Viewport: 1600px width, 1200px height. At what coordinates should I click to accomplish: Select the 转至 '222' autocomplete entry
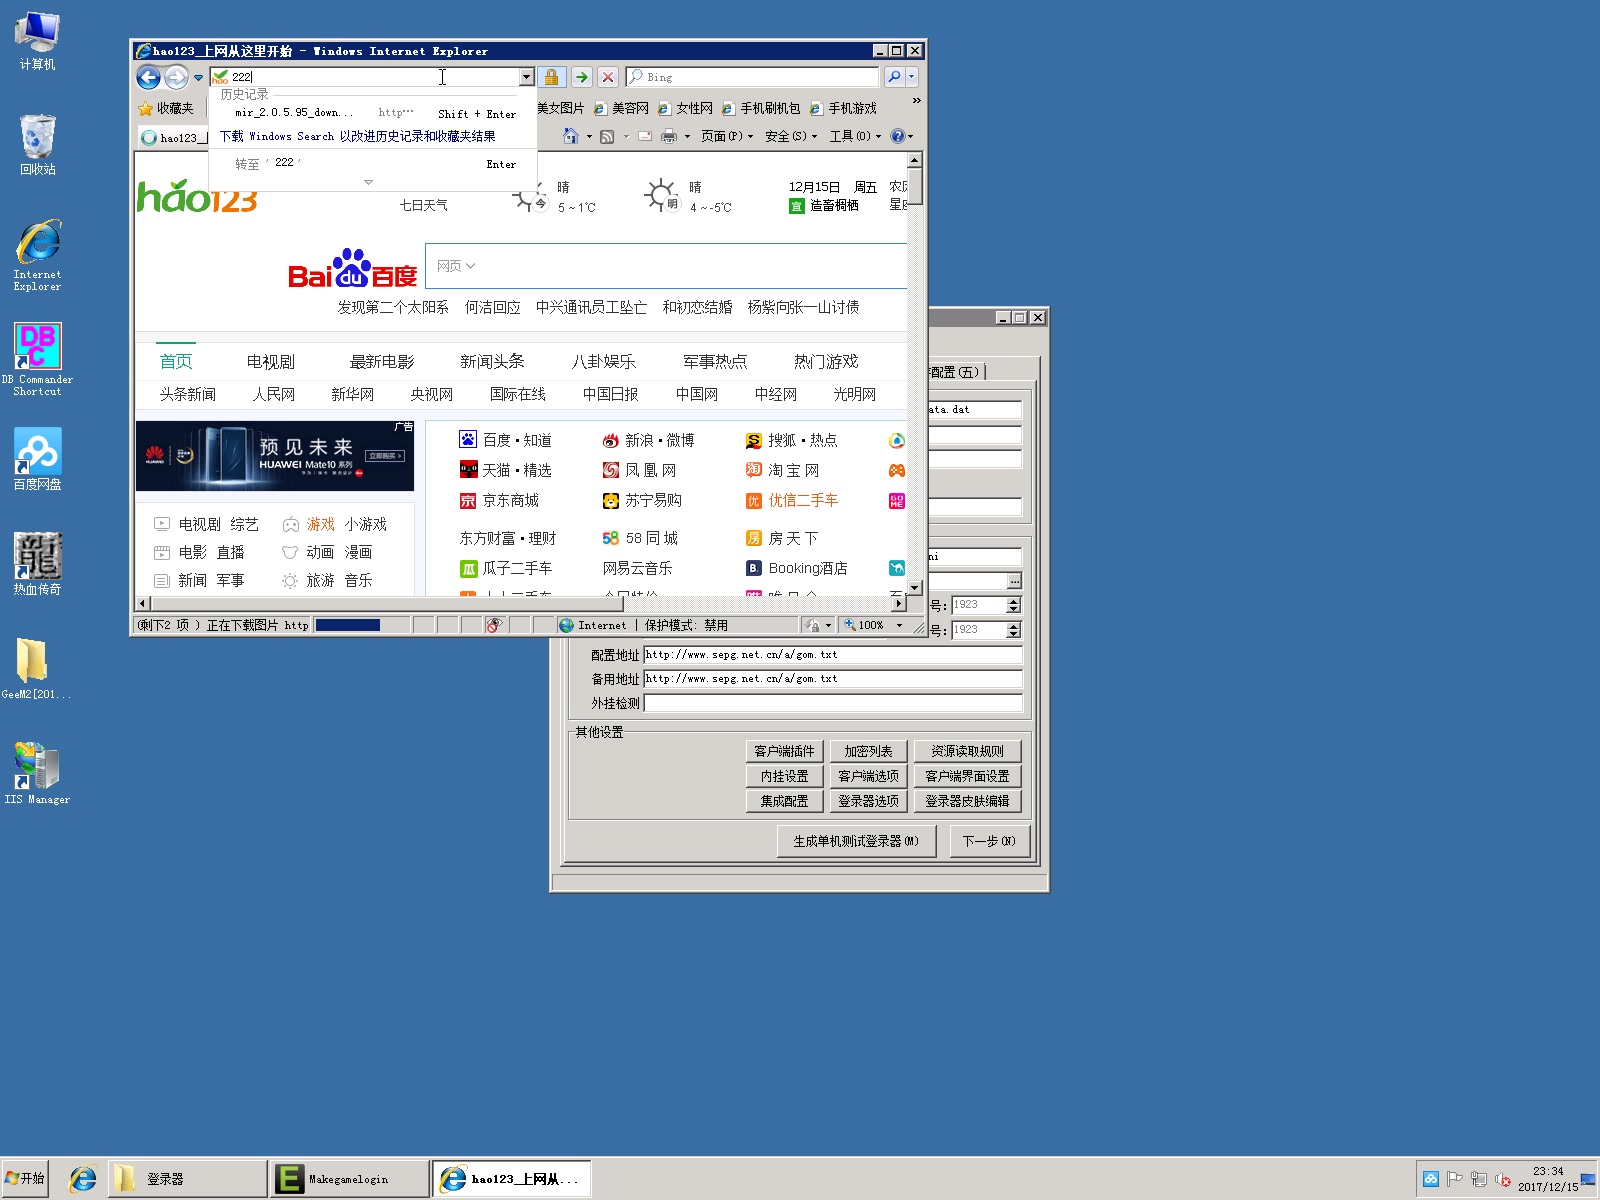(373, 163)
